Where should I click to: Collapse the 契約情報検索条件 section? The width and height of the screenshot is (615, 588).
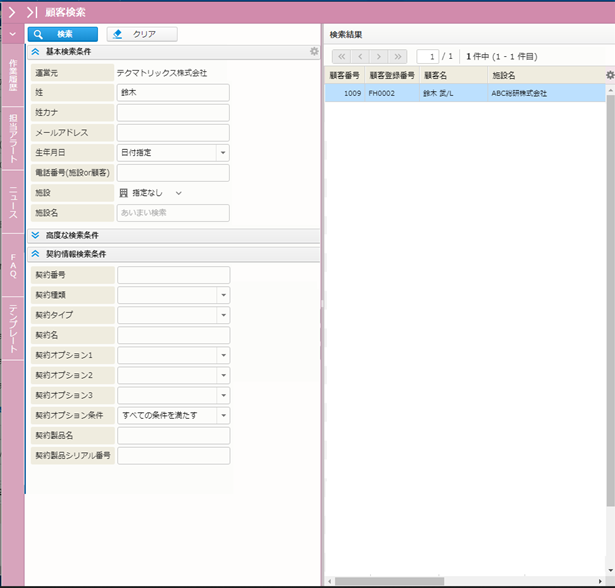[36, 254]
